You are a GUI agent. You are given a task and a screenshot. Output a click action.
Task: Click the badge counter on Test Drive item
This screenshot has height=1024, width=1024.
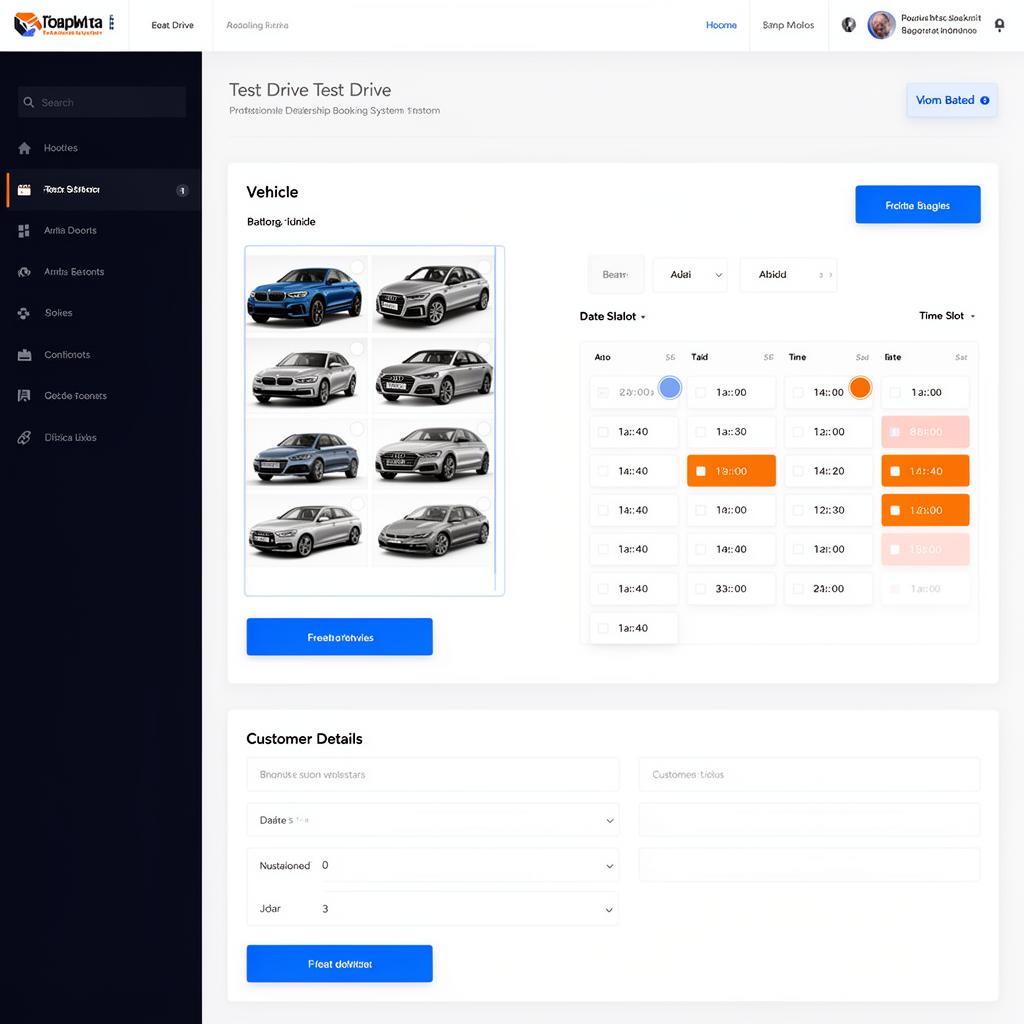point(182,191)
